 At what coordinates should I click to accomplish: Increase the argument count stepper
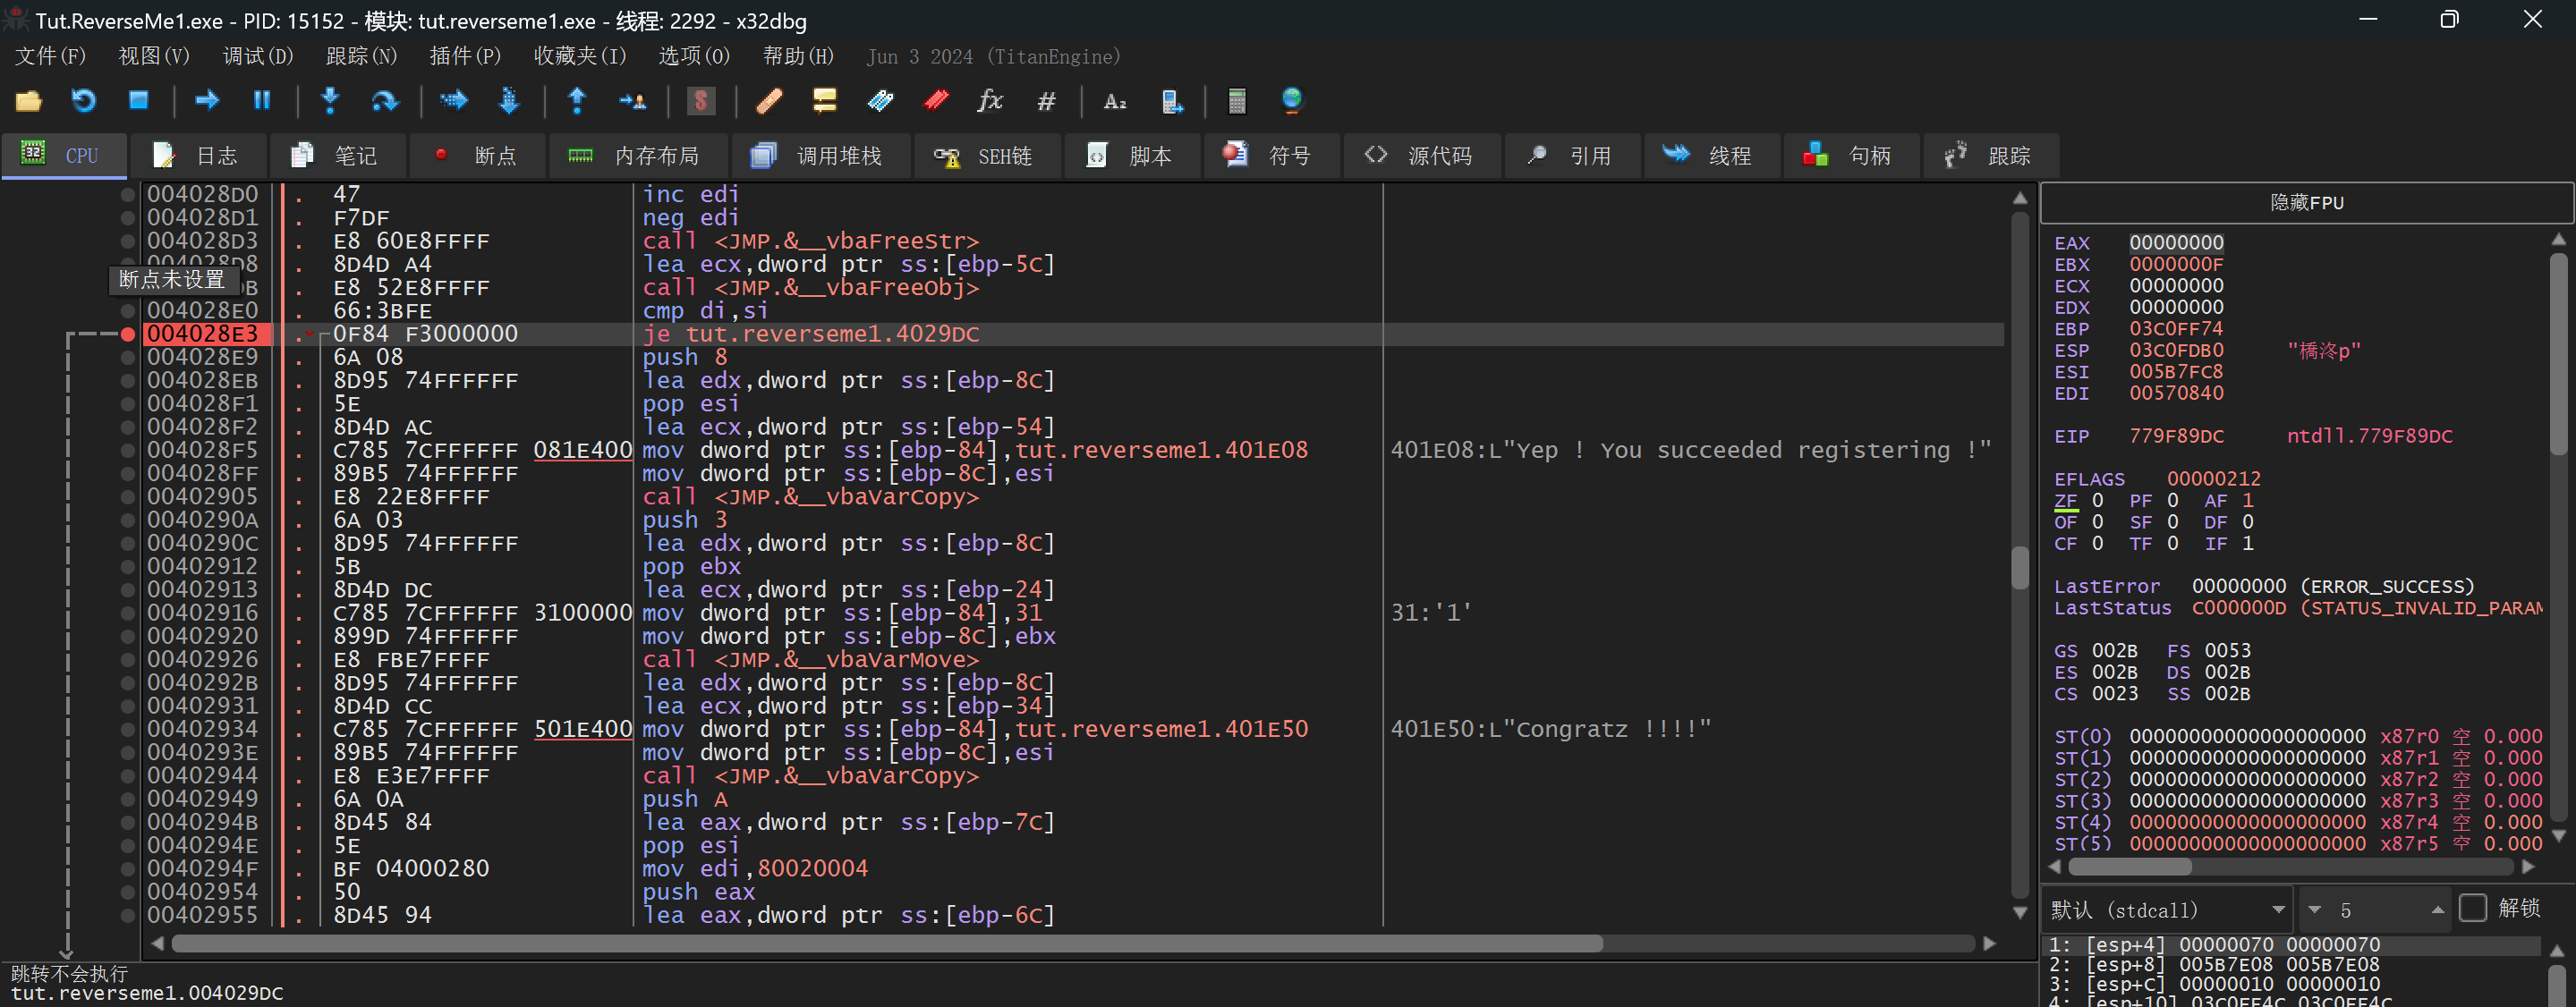click(2438, 909)
